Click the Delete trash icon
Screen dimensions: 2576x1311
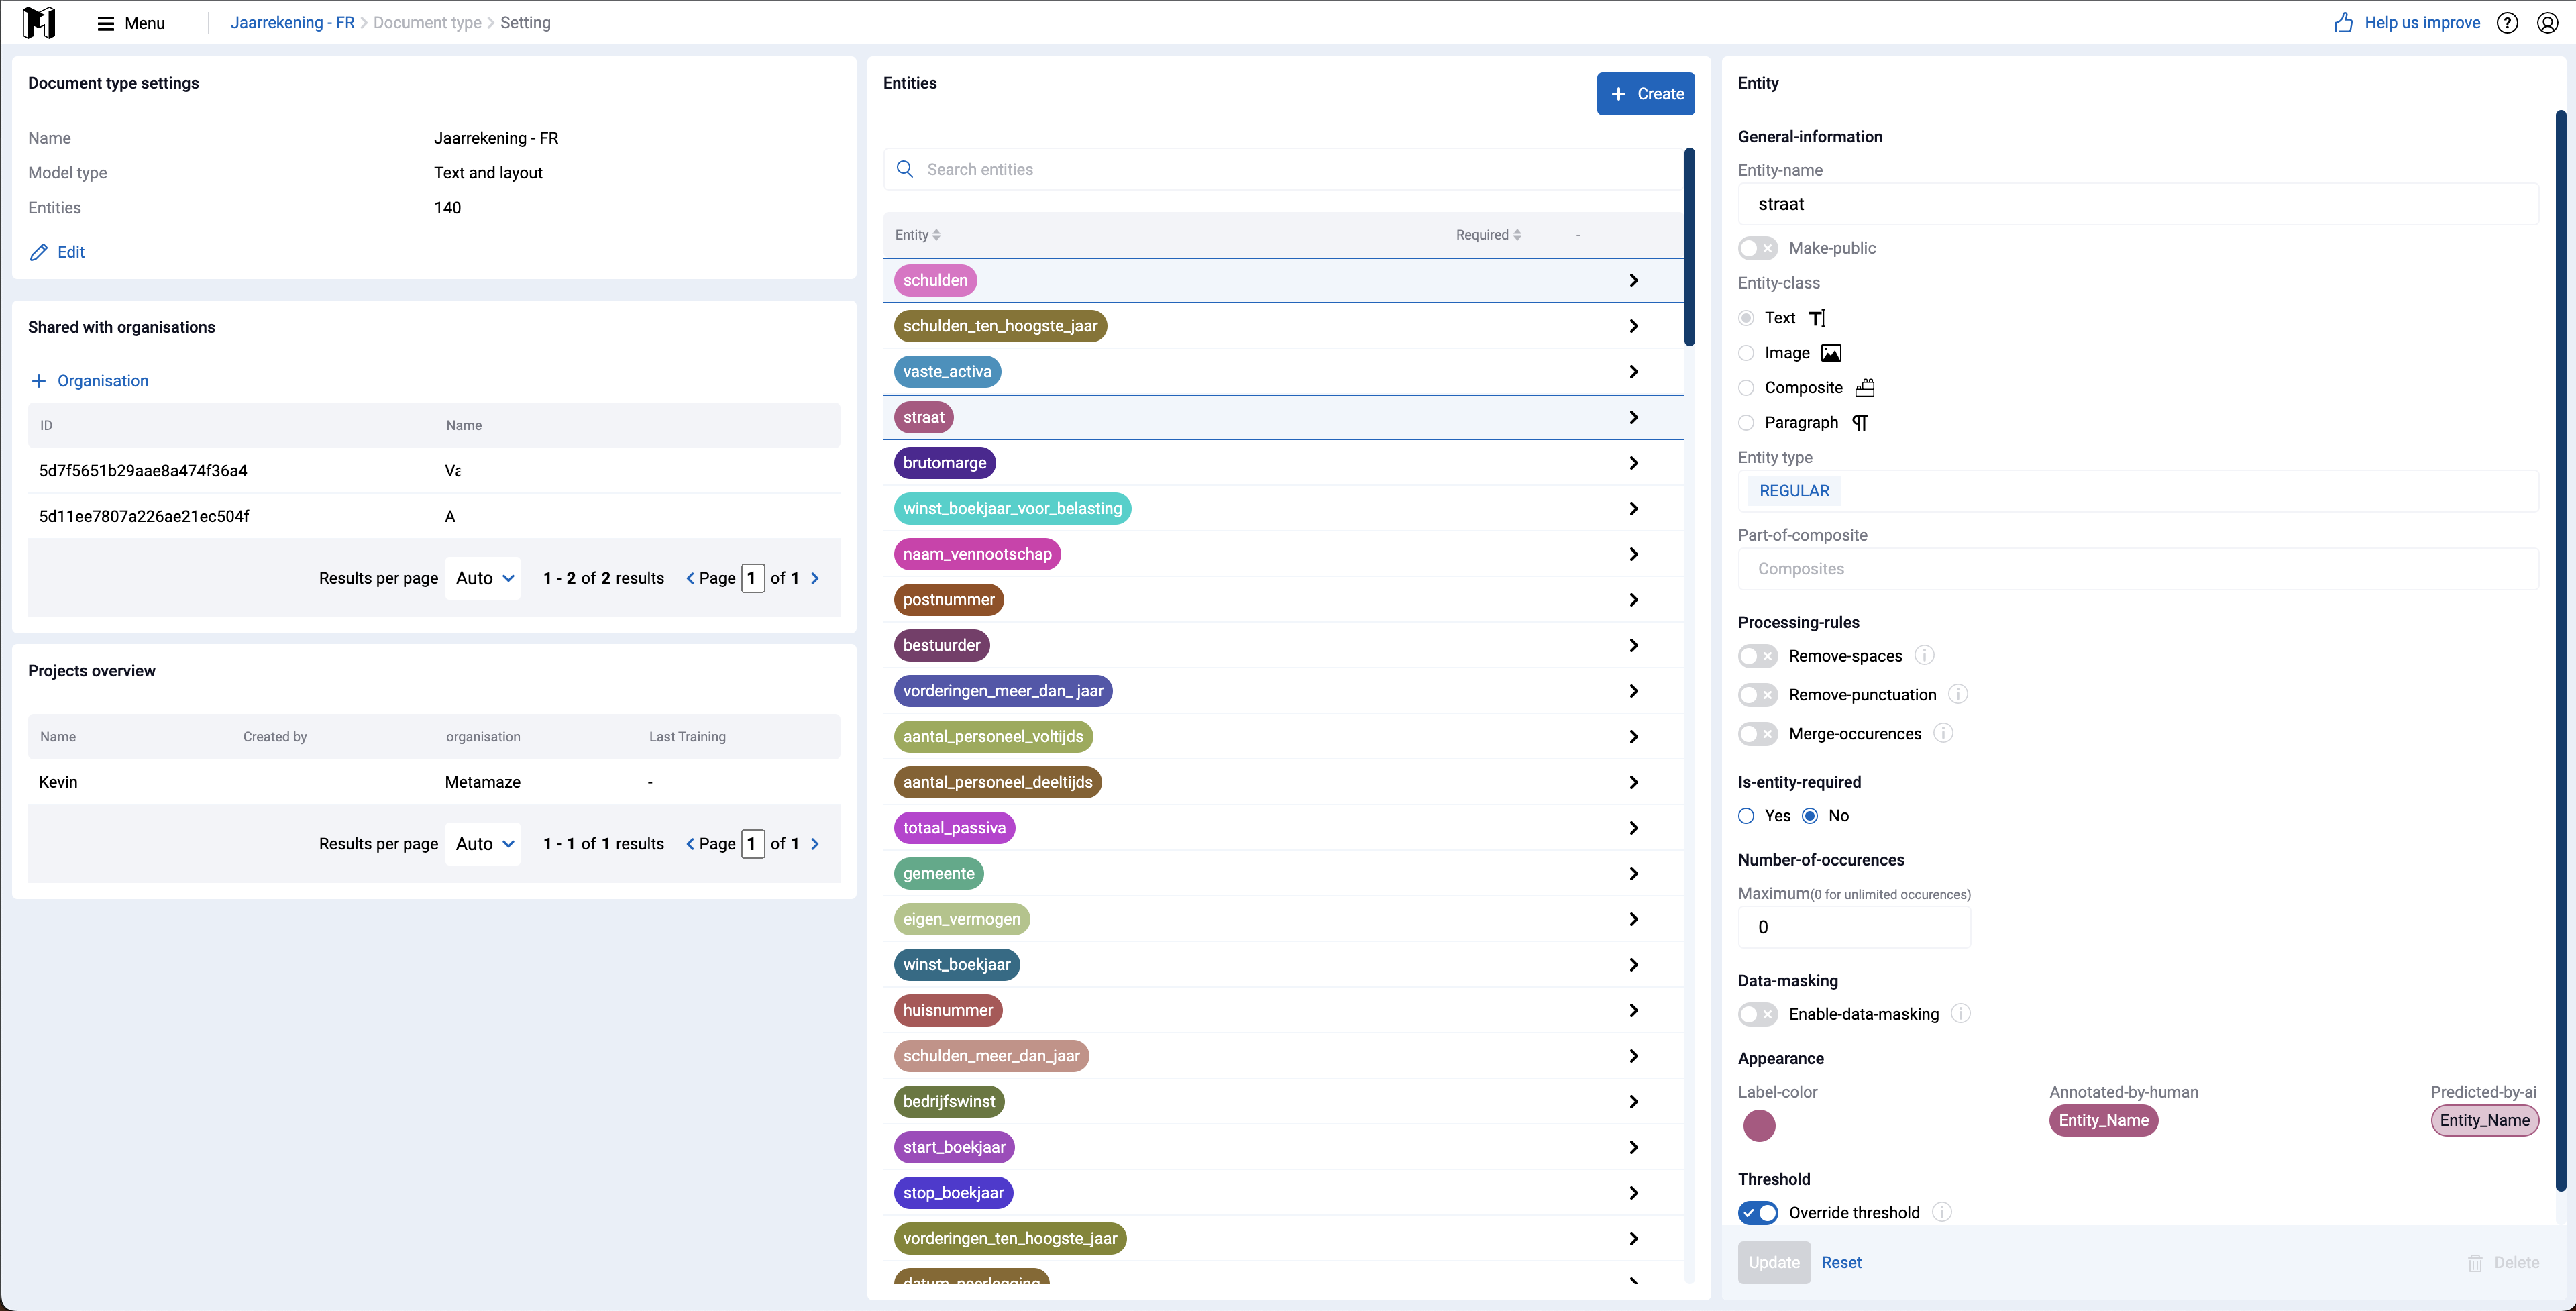tap(2475, 1263)
